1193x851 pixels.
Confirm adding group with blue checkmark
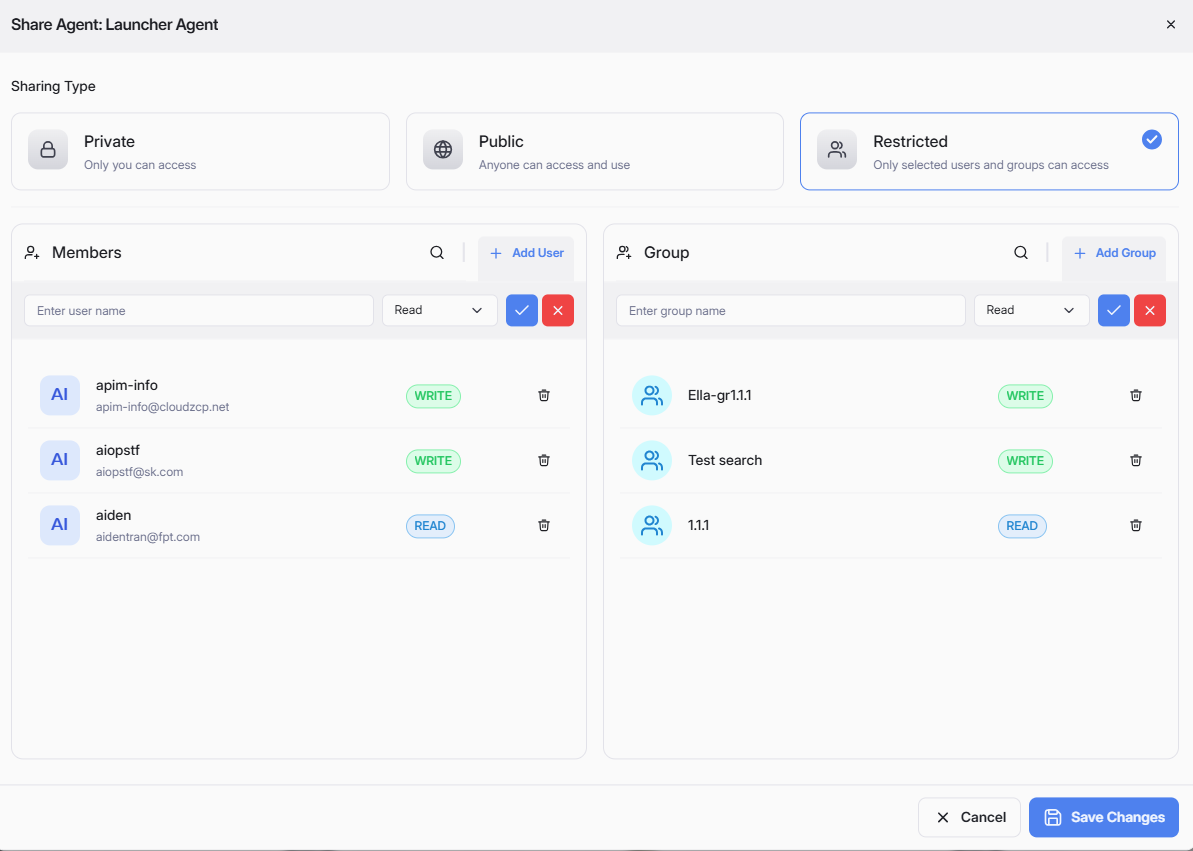coord(1114,311)
